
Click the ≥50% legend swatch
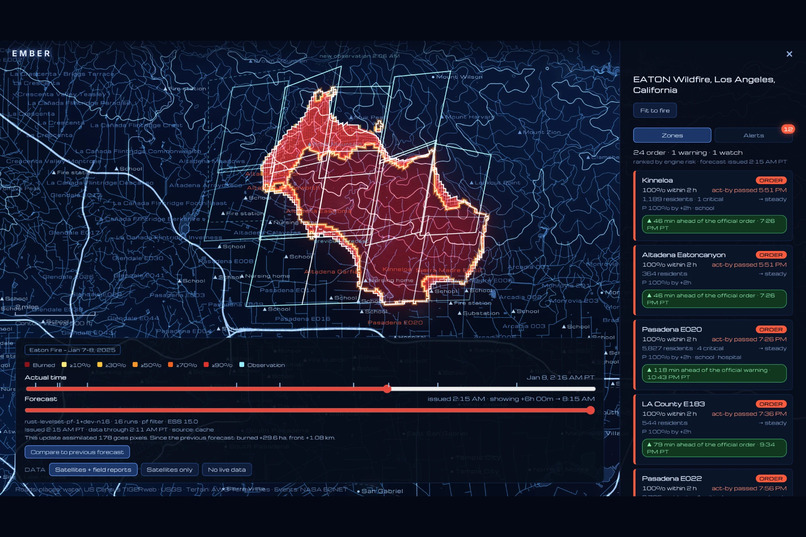click(135, 365)
